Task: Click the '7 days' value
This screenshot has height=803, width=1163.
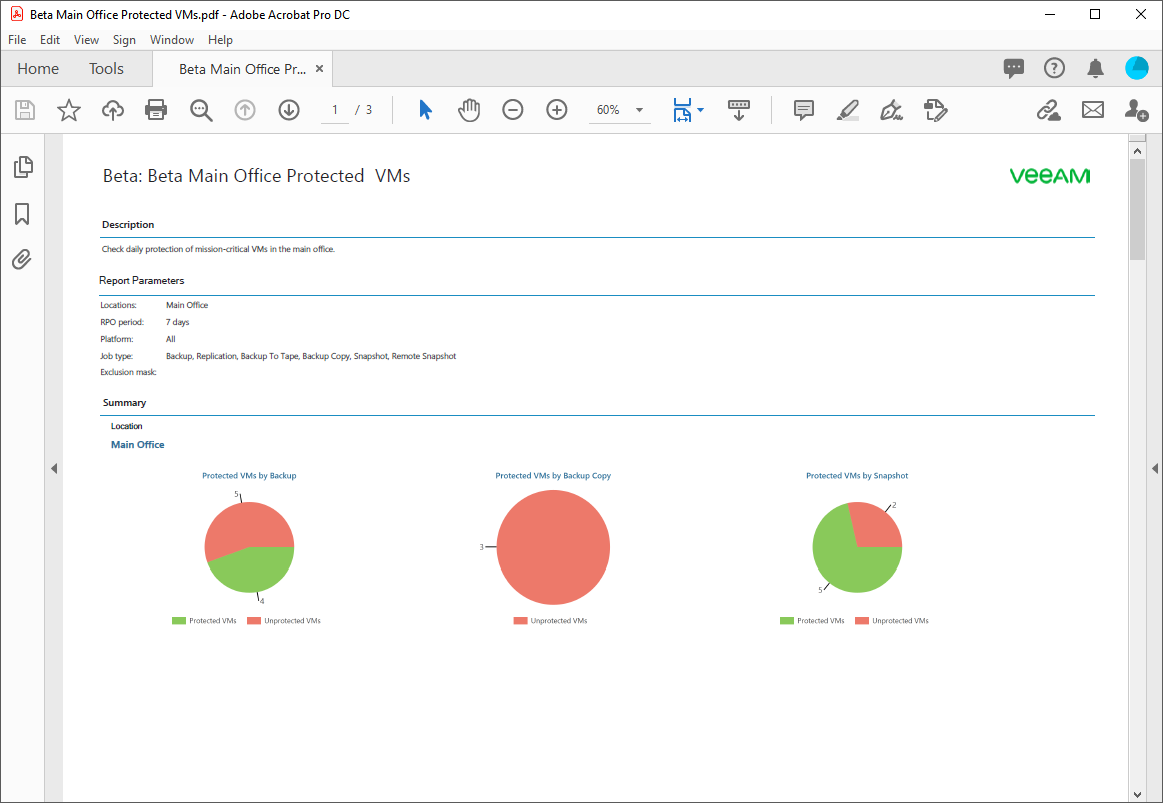Action: pos(177,323)
